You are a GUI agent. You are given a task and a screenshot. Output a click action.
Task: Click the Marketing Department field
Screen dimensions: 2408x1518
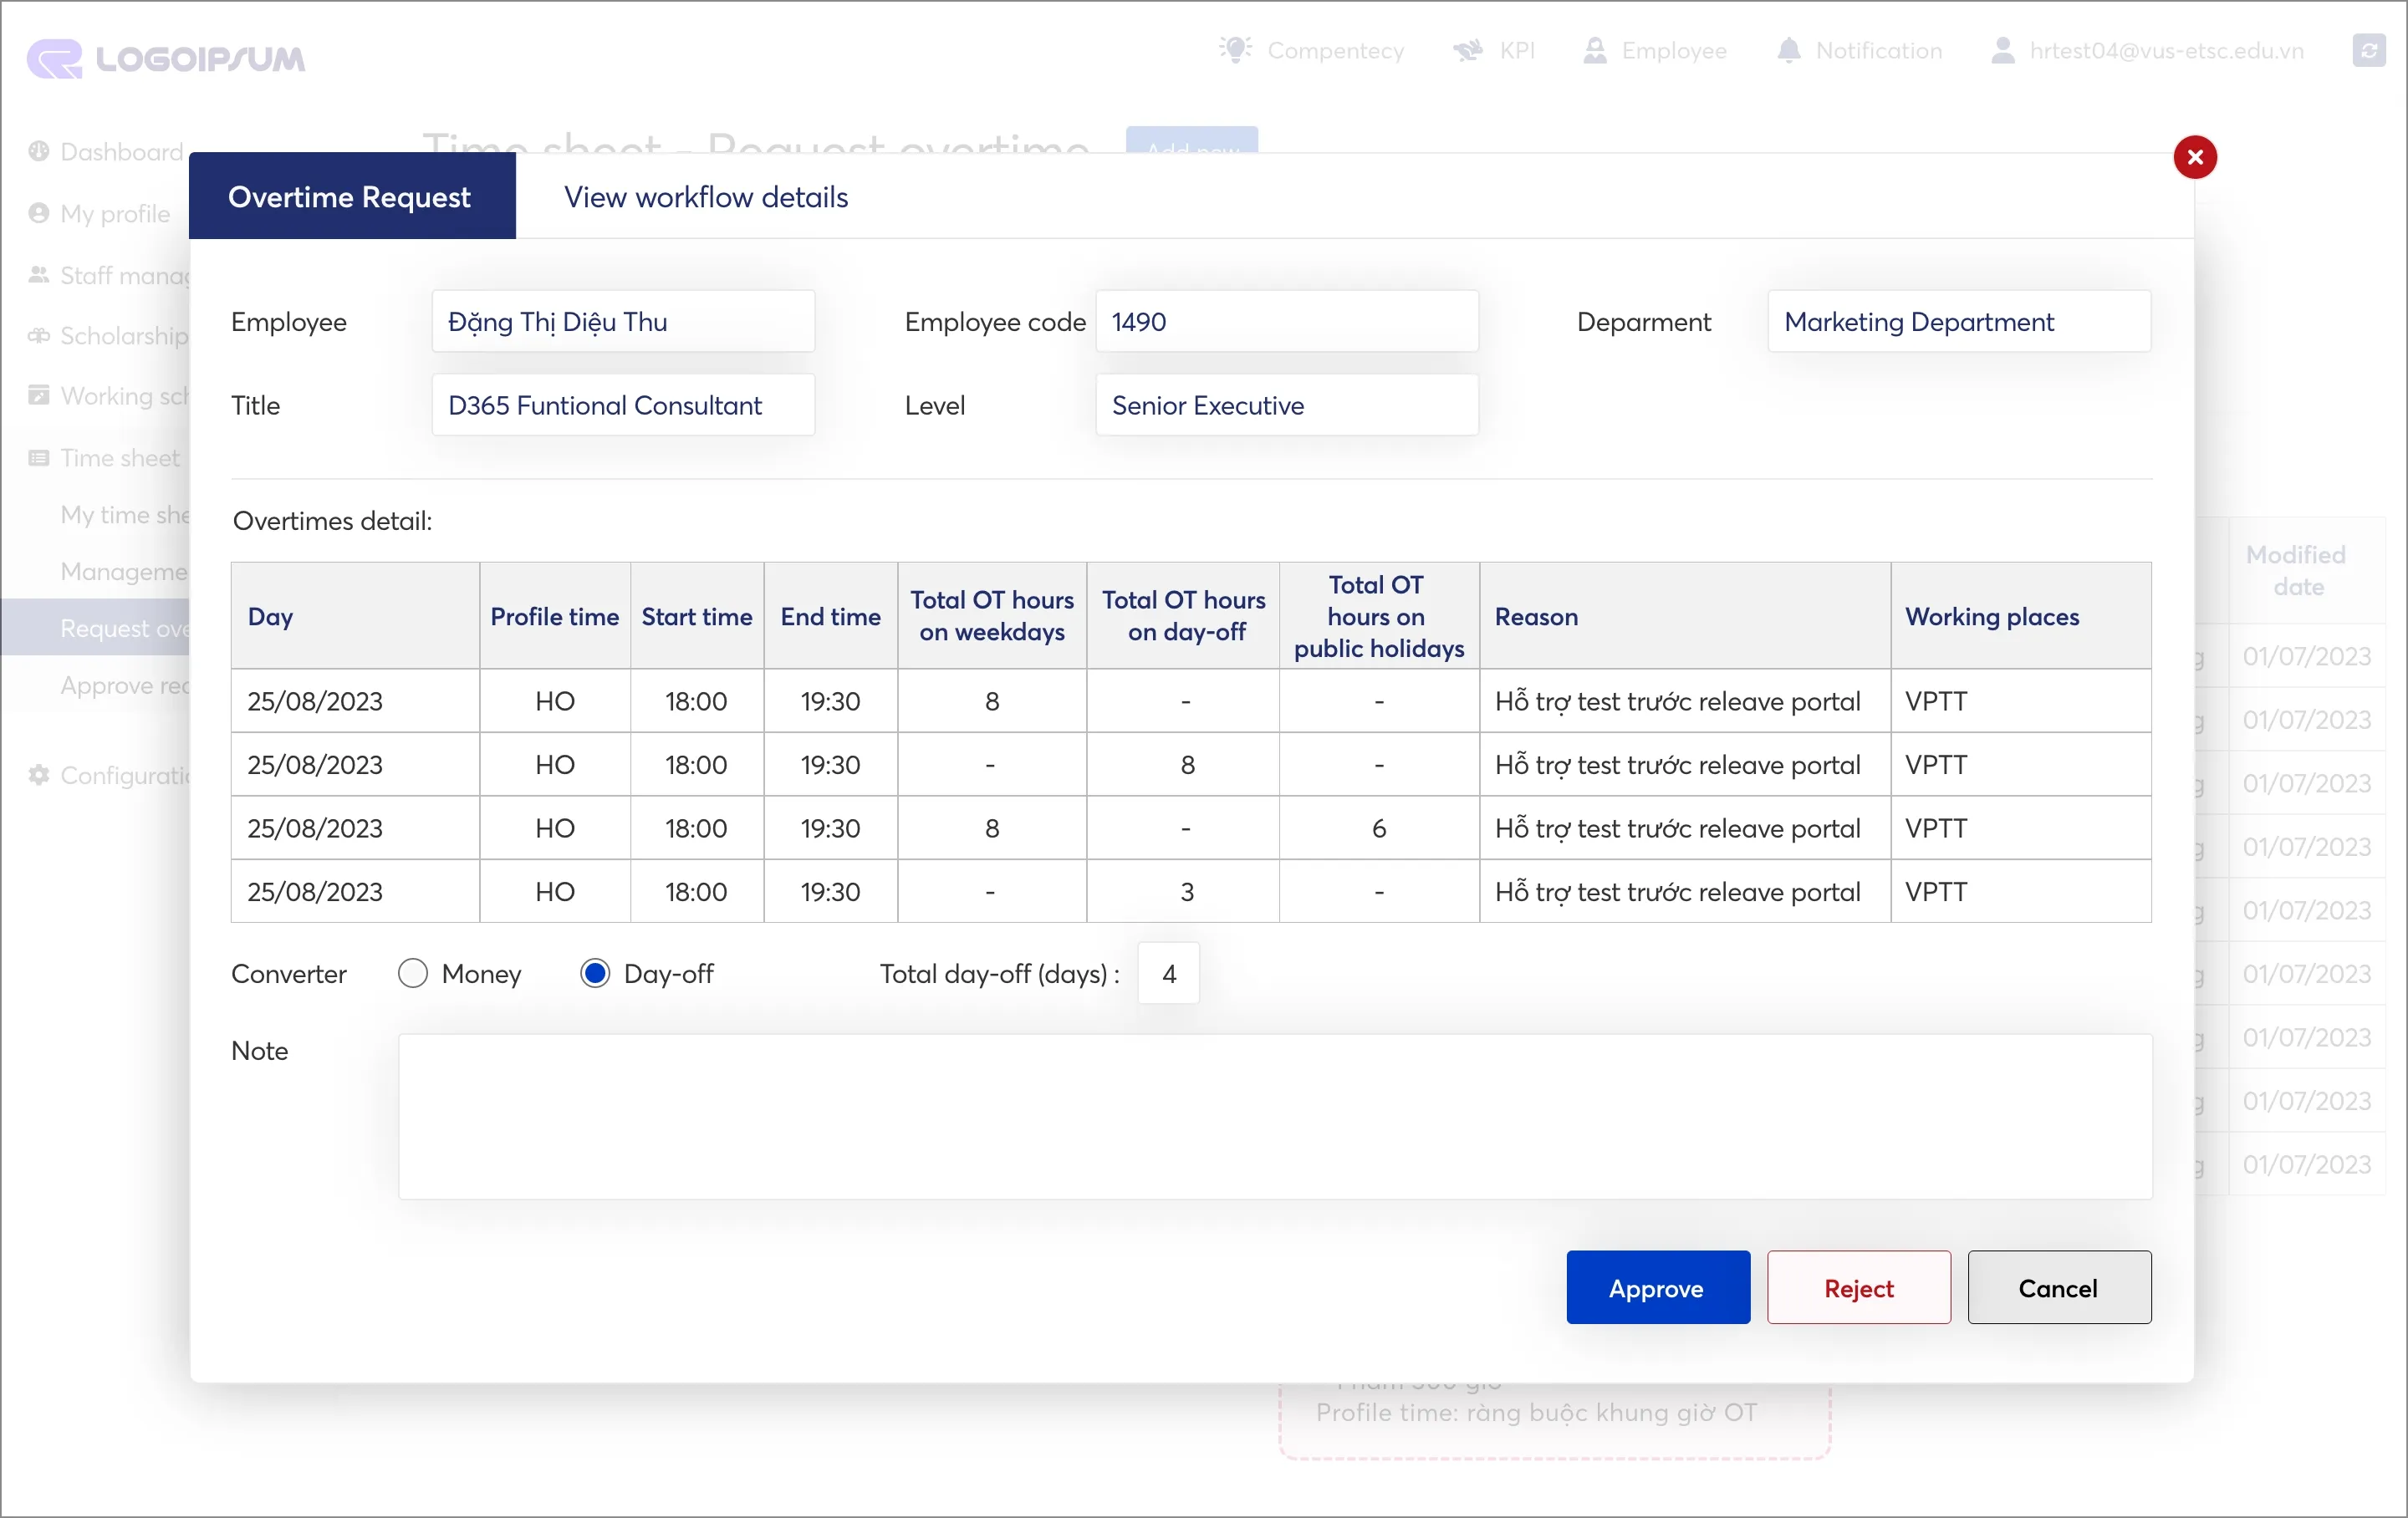(x=1957, y=322)
